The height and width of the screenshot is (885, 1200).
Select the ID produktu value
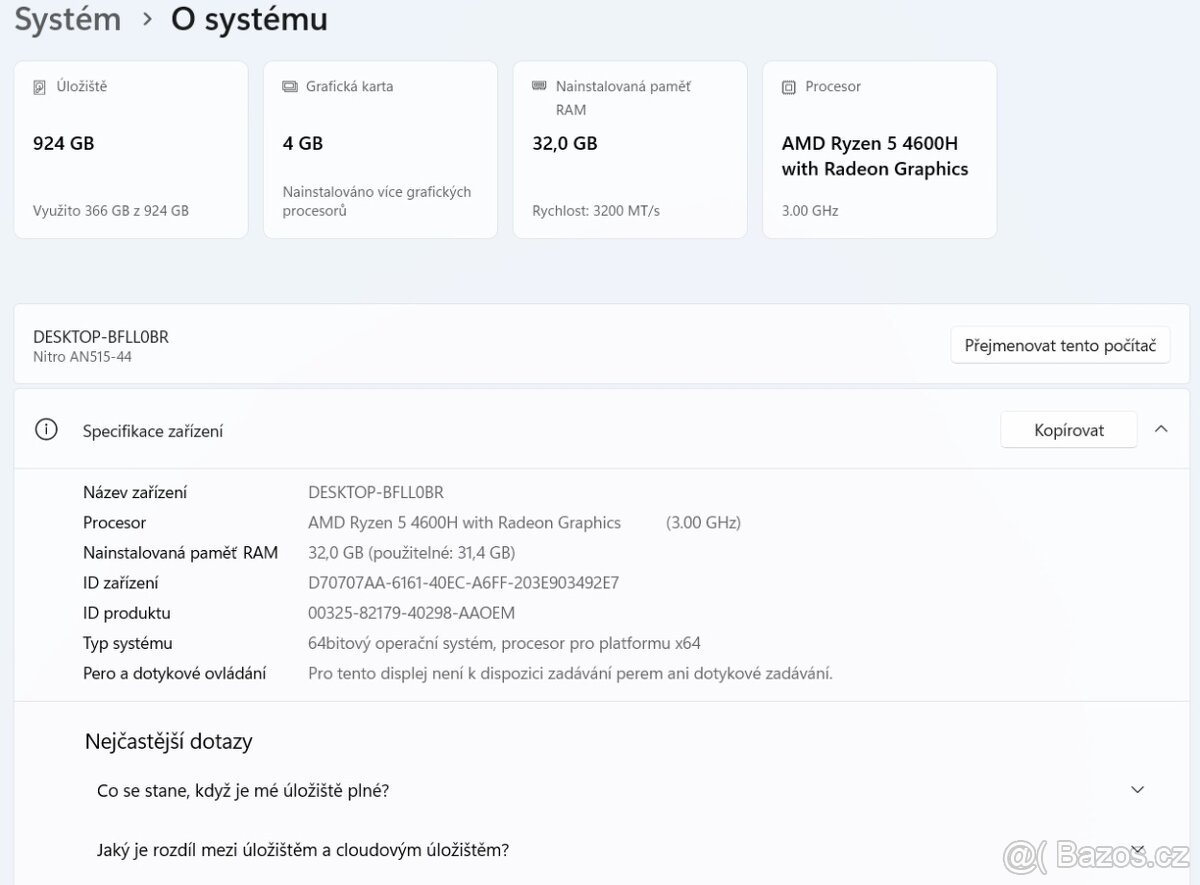[x=411, y=612]
